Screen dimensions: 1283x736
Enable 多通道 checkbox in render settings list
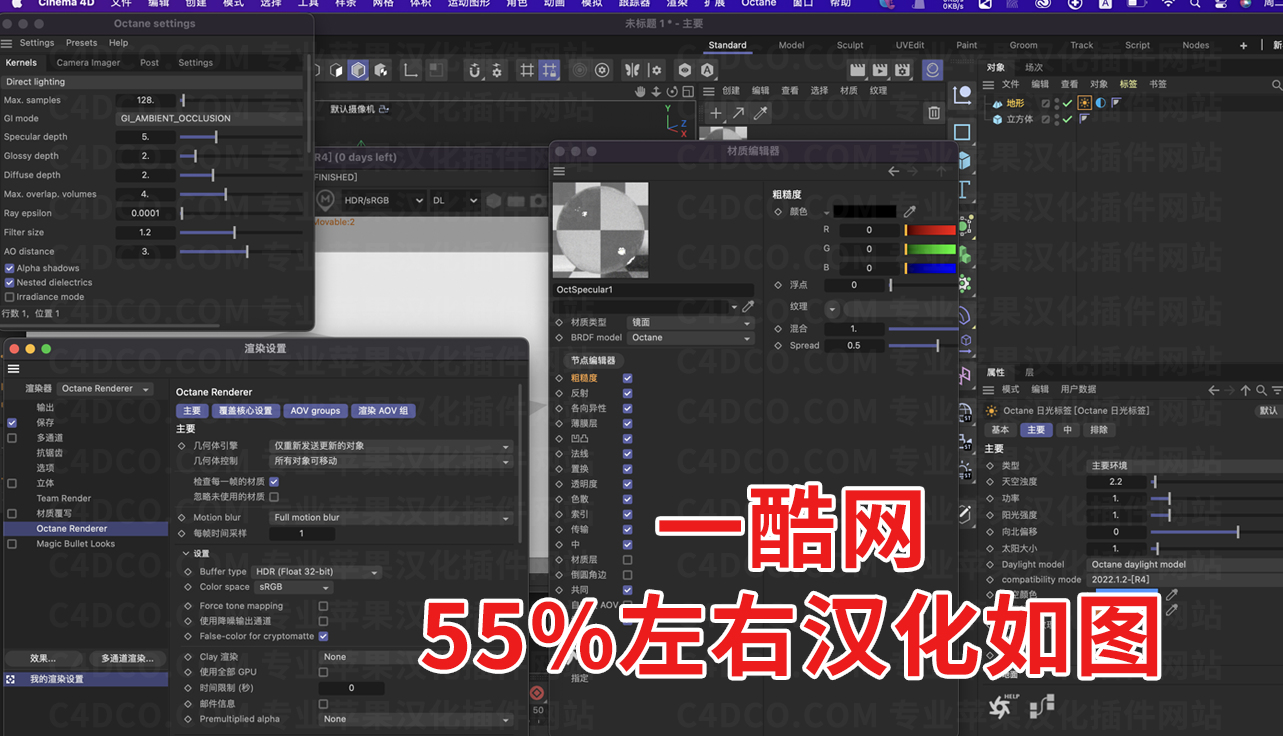click(12, 438)
